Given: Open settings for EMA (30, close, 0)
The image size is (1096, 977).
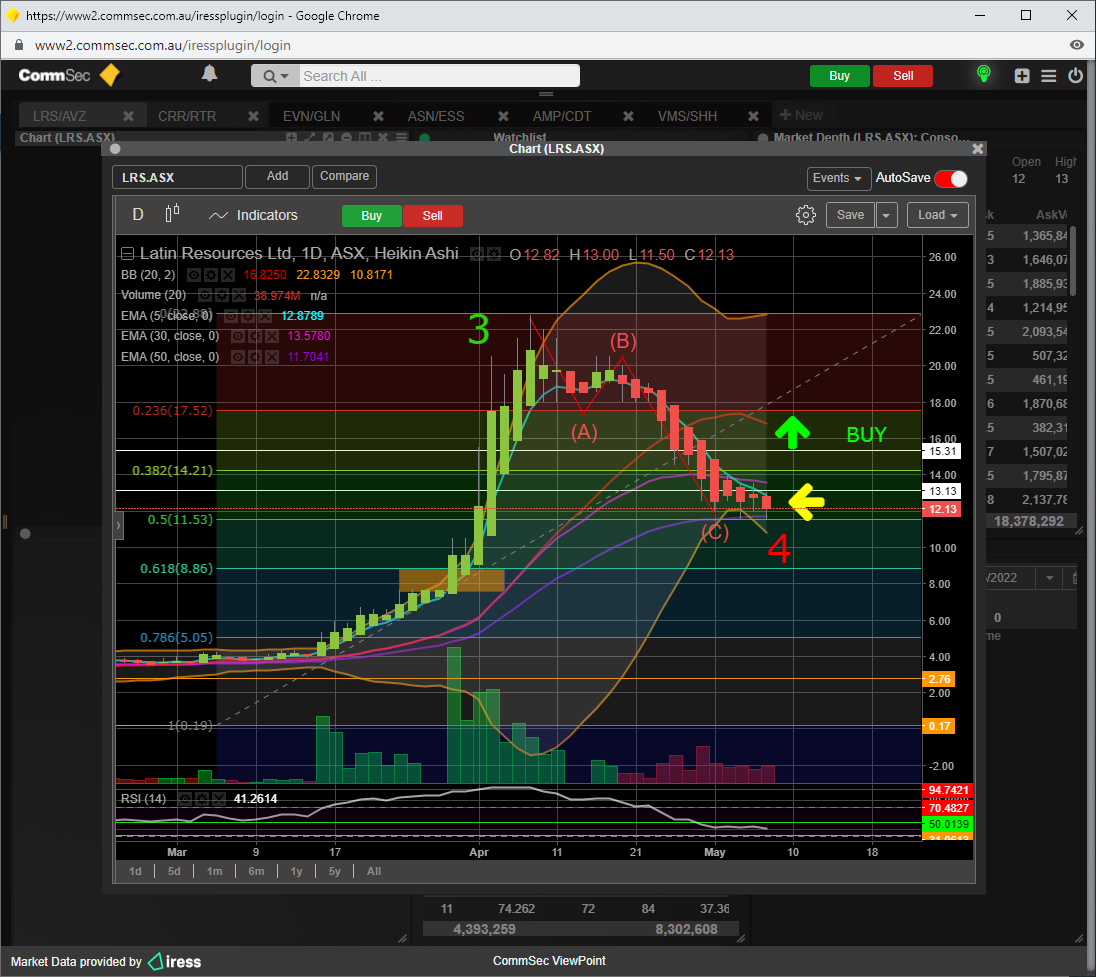Looking at the screenshot, I should point(255,336).
